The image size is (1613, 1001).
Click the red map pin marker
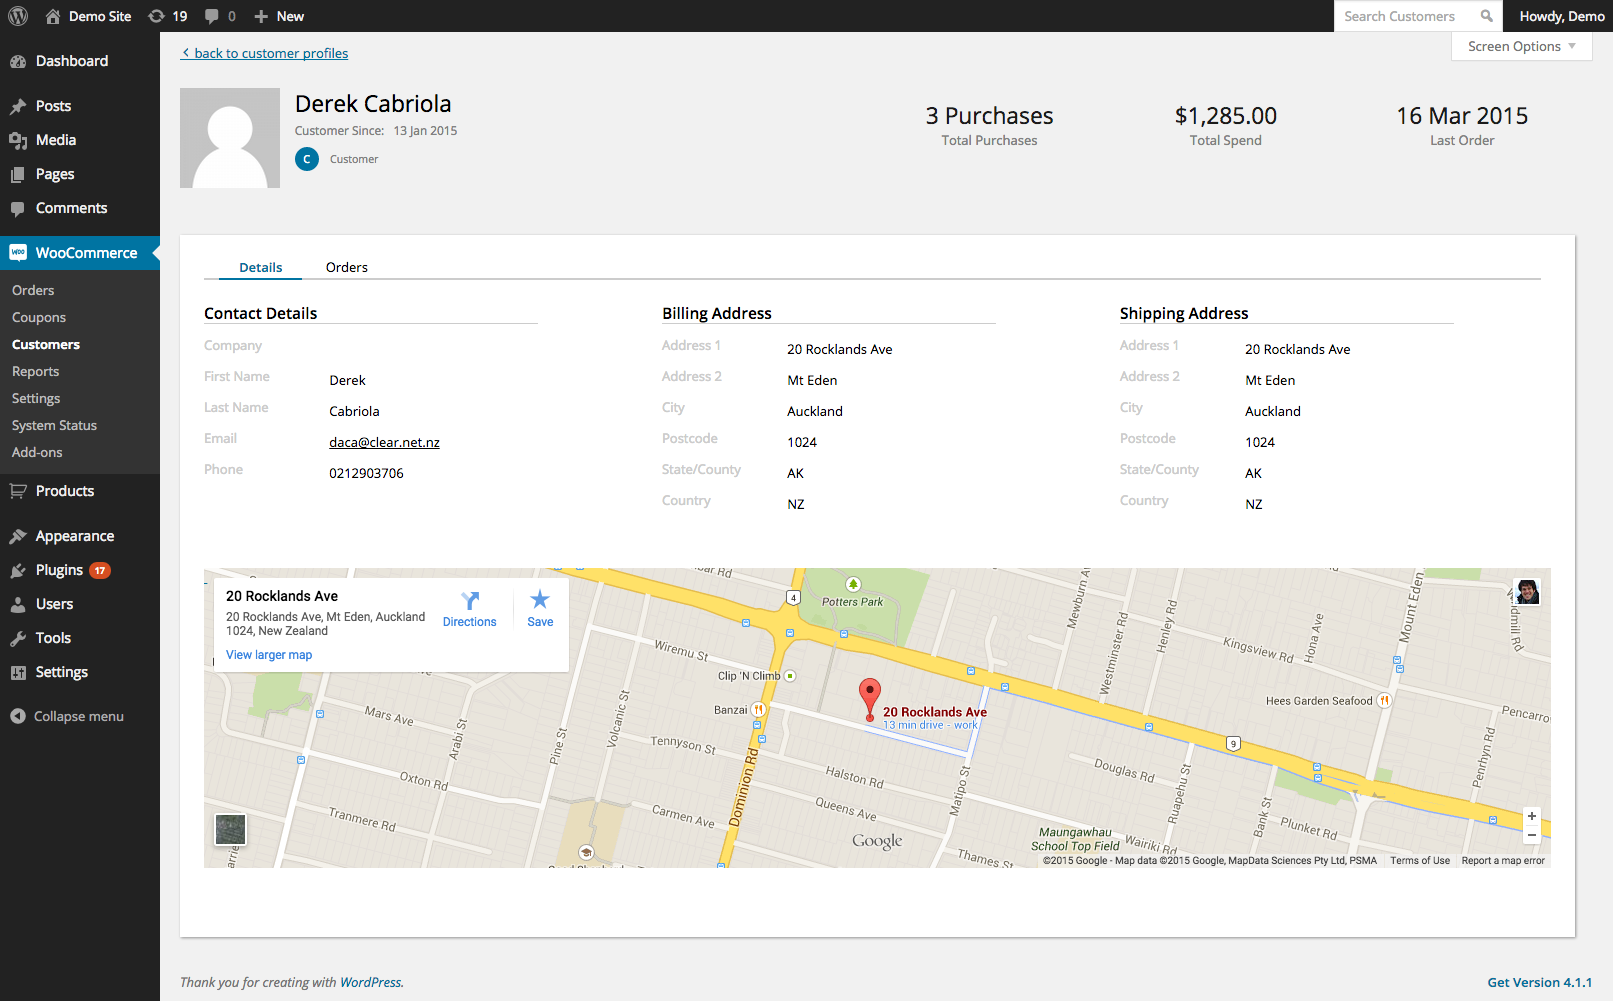point(870,700)
